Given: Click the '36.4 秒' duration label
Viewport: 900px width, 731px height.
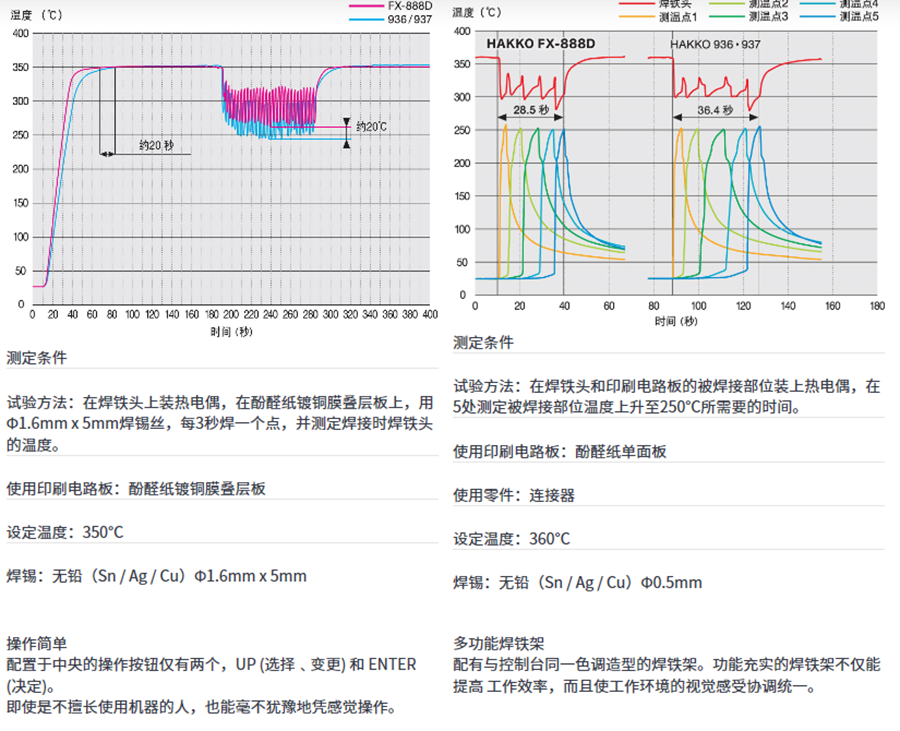Looking at the screenshot, I should click(715, 109).
